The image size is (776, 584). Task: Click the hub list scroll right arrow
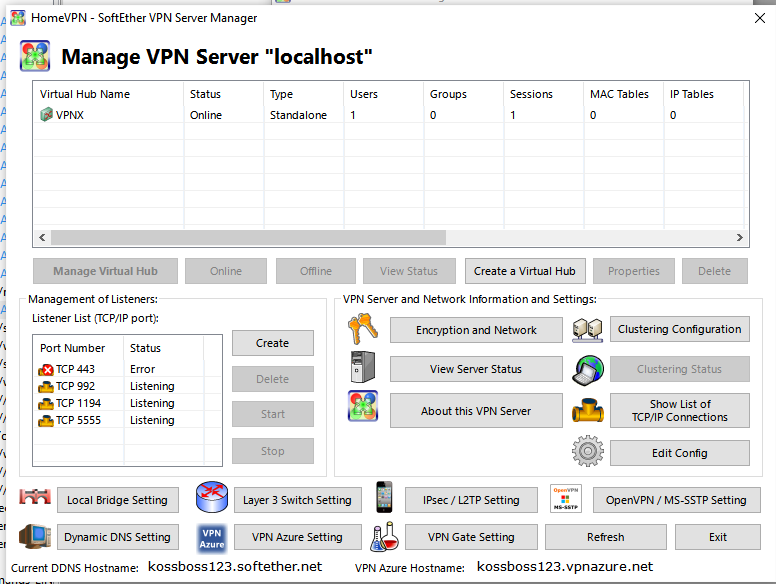click(739, 238)
